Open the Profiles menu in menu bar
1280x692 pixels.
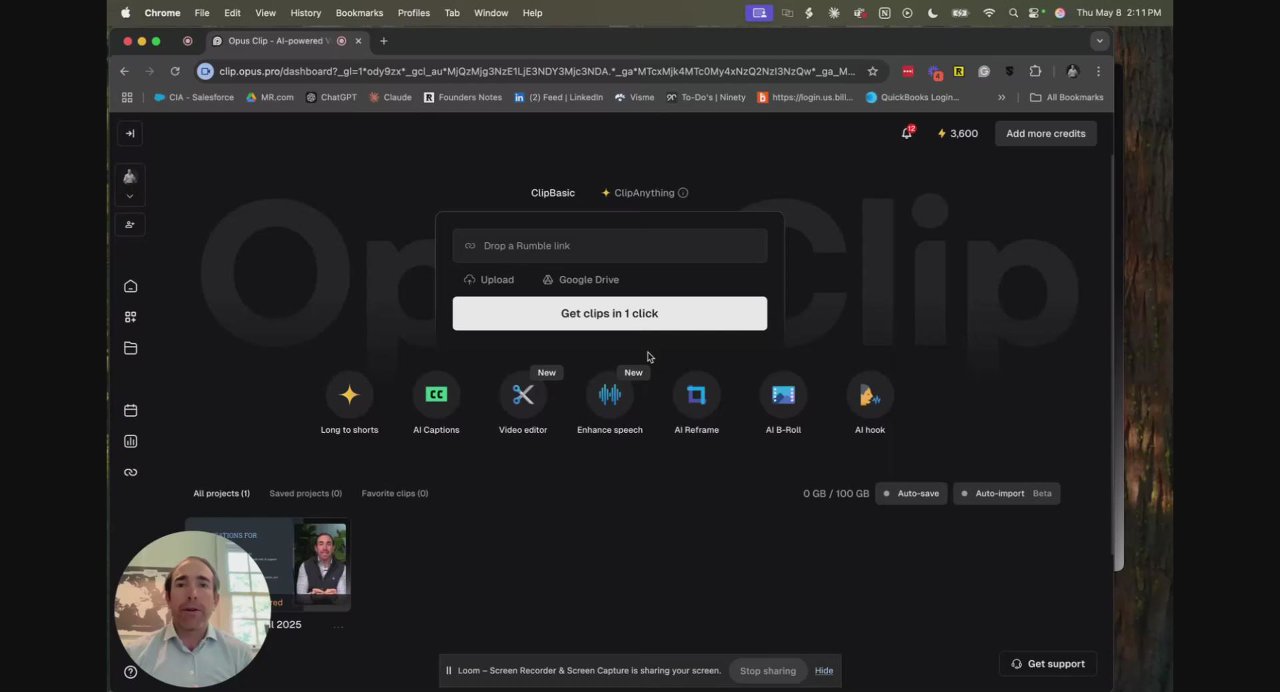click(413, 13)
